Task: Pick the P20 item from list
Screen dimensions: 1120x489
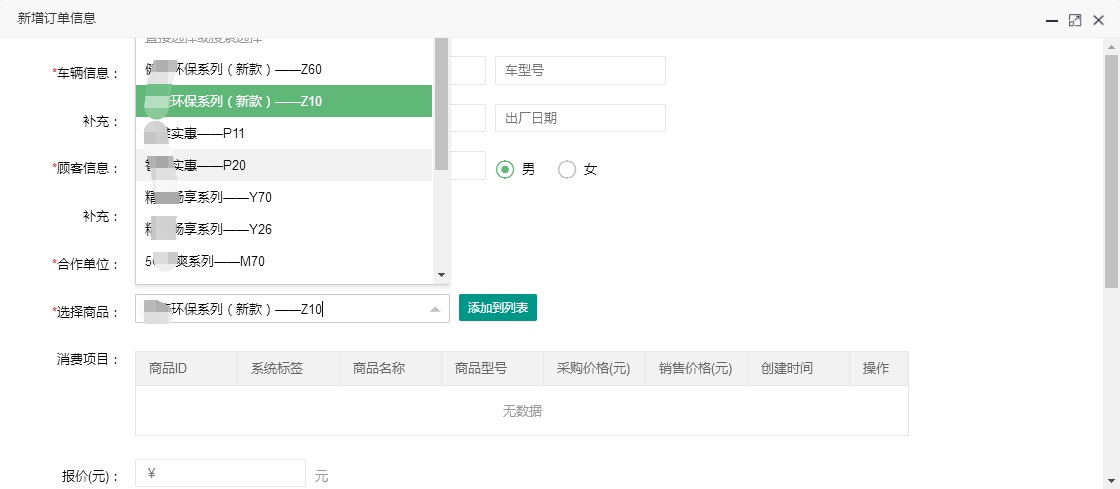Action: click(284, 165)
